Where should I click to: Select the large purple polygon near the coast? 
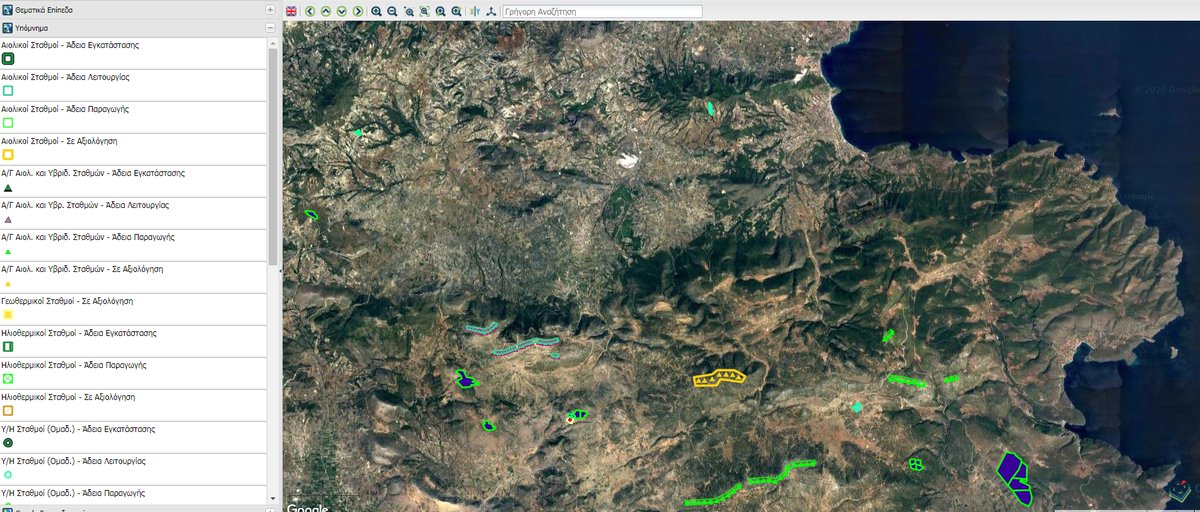(x=1015, y=477)
